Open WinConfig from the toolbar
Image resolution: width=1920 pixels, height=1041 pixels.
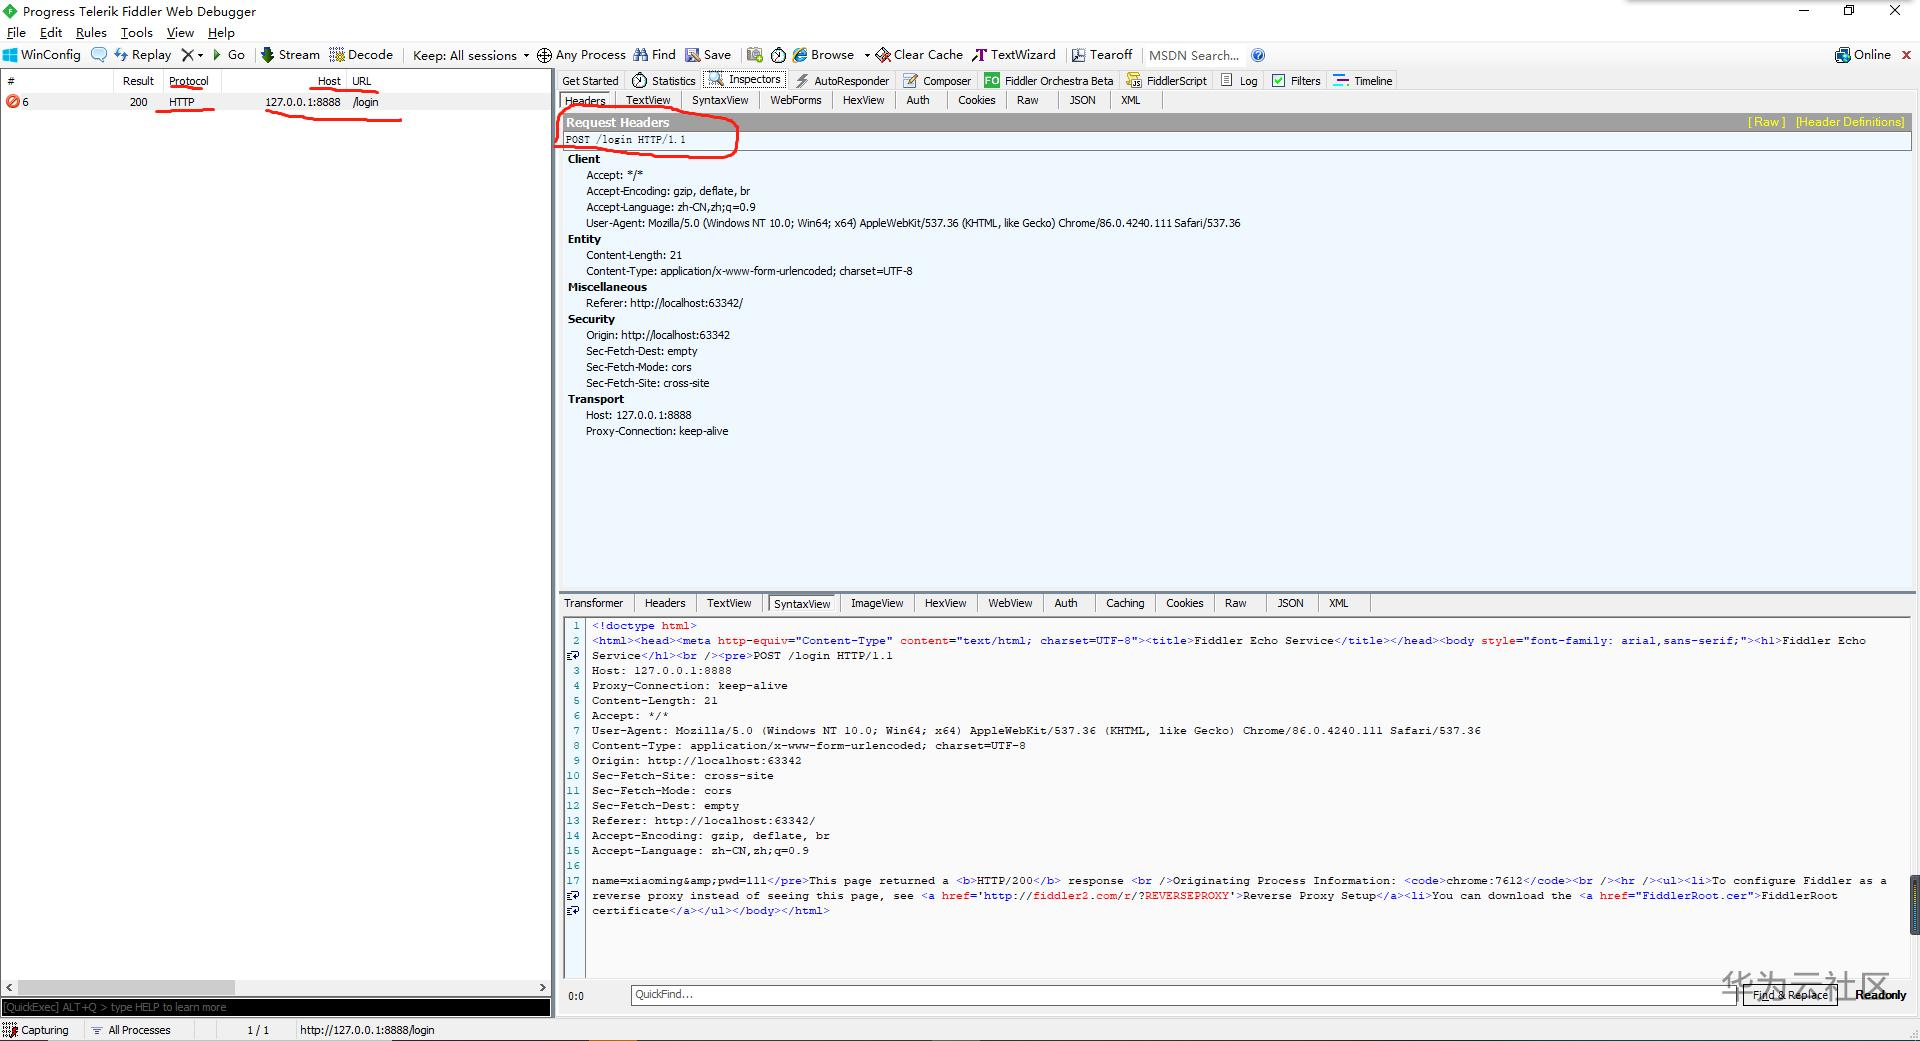[42, 55]
